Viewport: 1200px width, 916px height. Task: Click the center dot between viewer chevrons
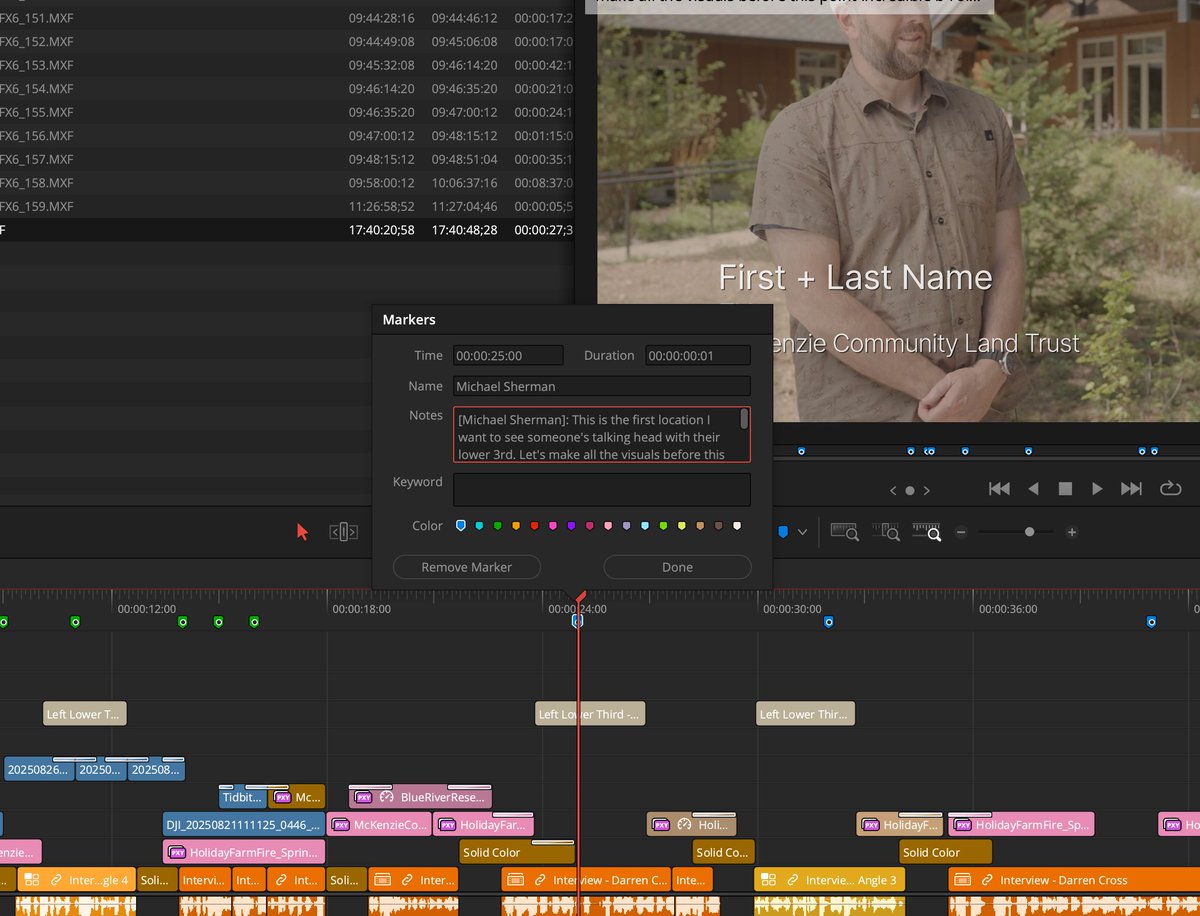coord(910,491)
